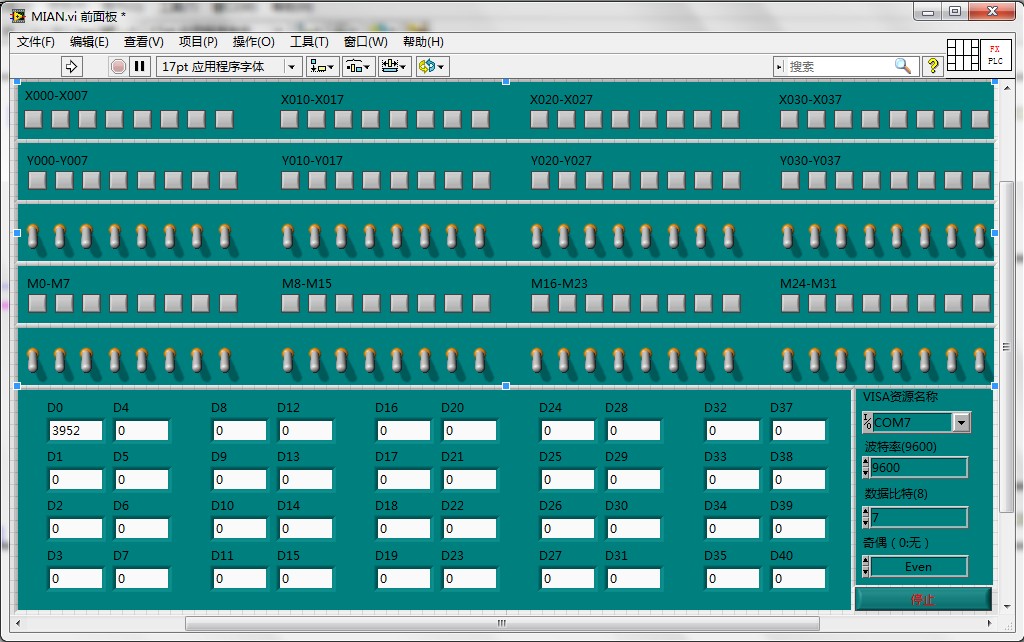The width and height of the screenshot is (1024, 642).
Task: Open the Resize Objects tool
Action: [x=394, y=66]
